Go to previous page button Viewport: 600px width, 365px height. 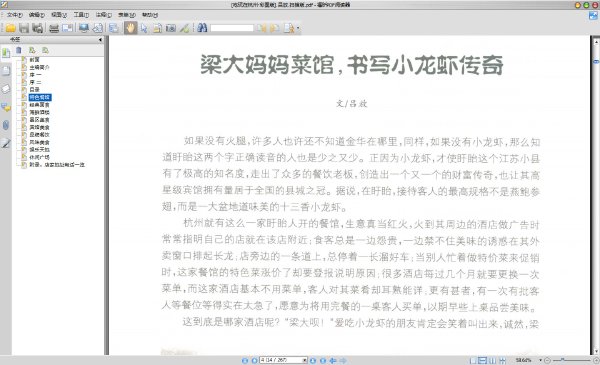[254, 360]
